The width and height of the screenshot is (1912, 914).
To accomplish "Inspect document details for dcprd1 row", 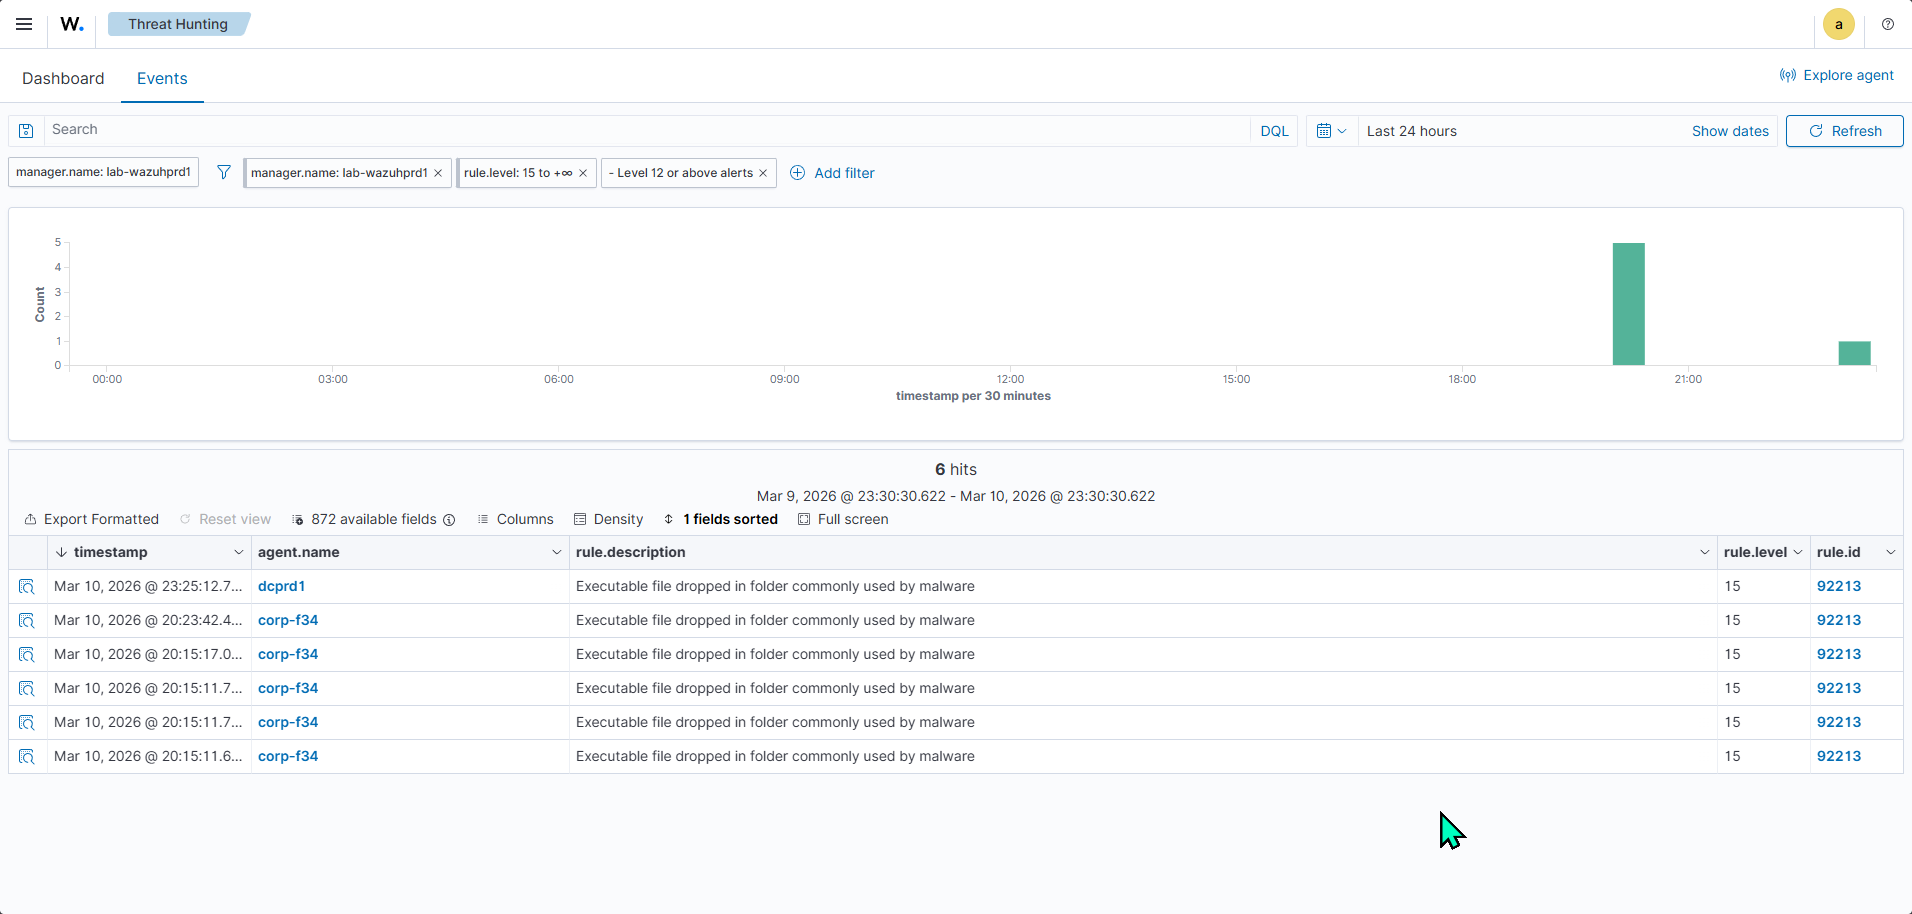I will [x=27, y=587].
